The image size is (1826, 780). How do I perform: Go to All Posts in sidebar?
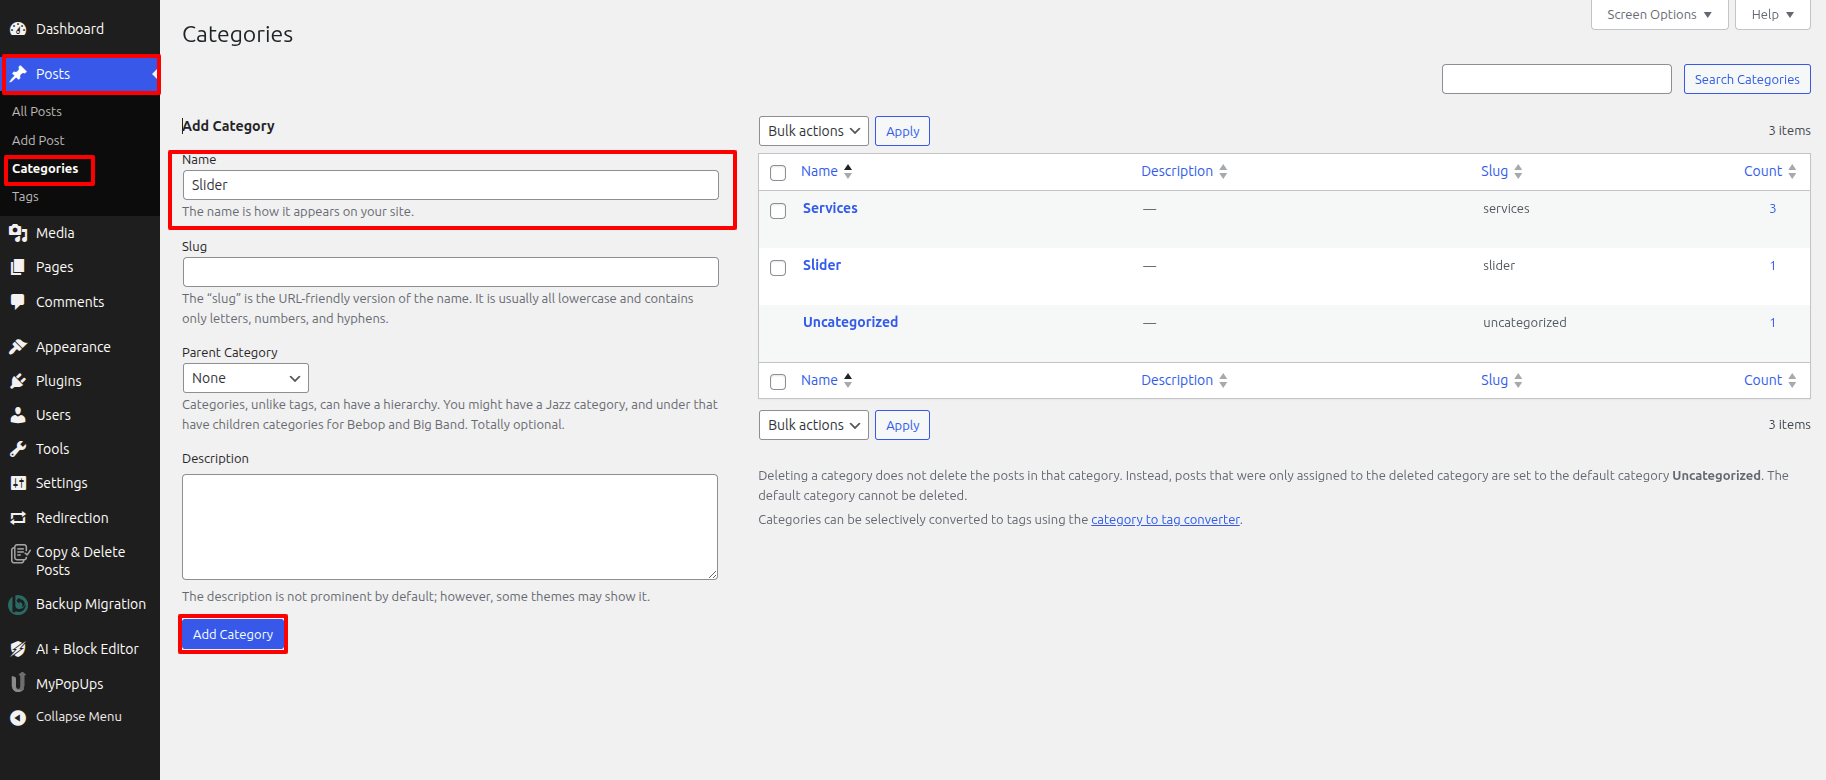tap(37, 111)
